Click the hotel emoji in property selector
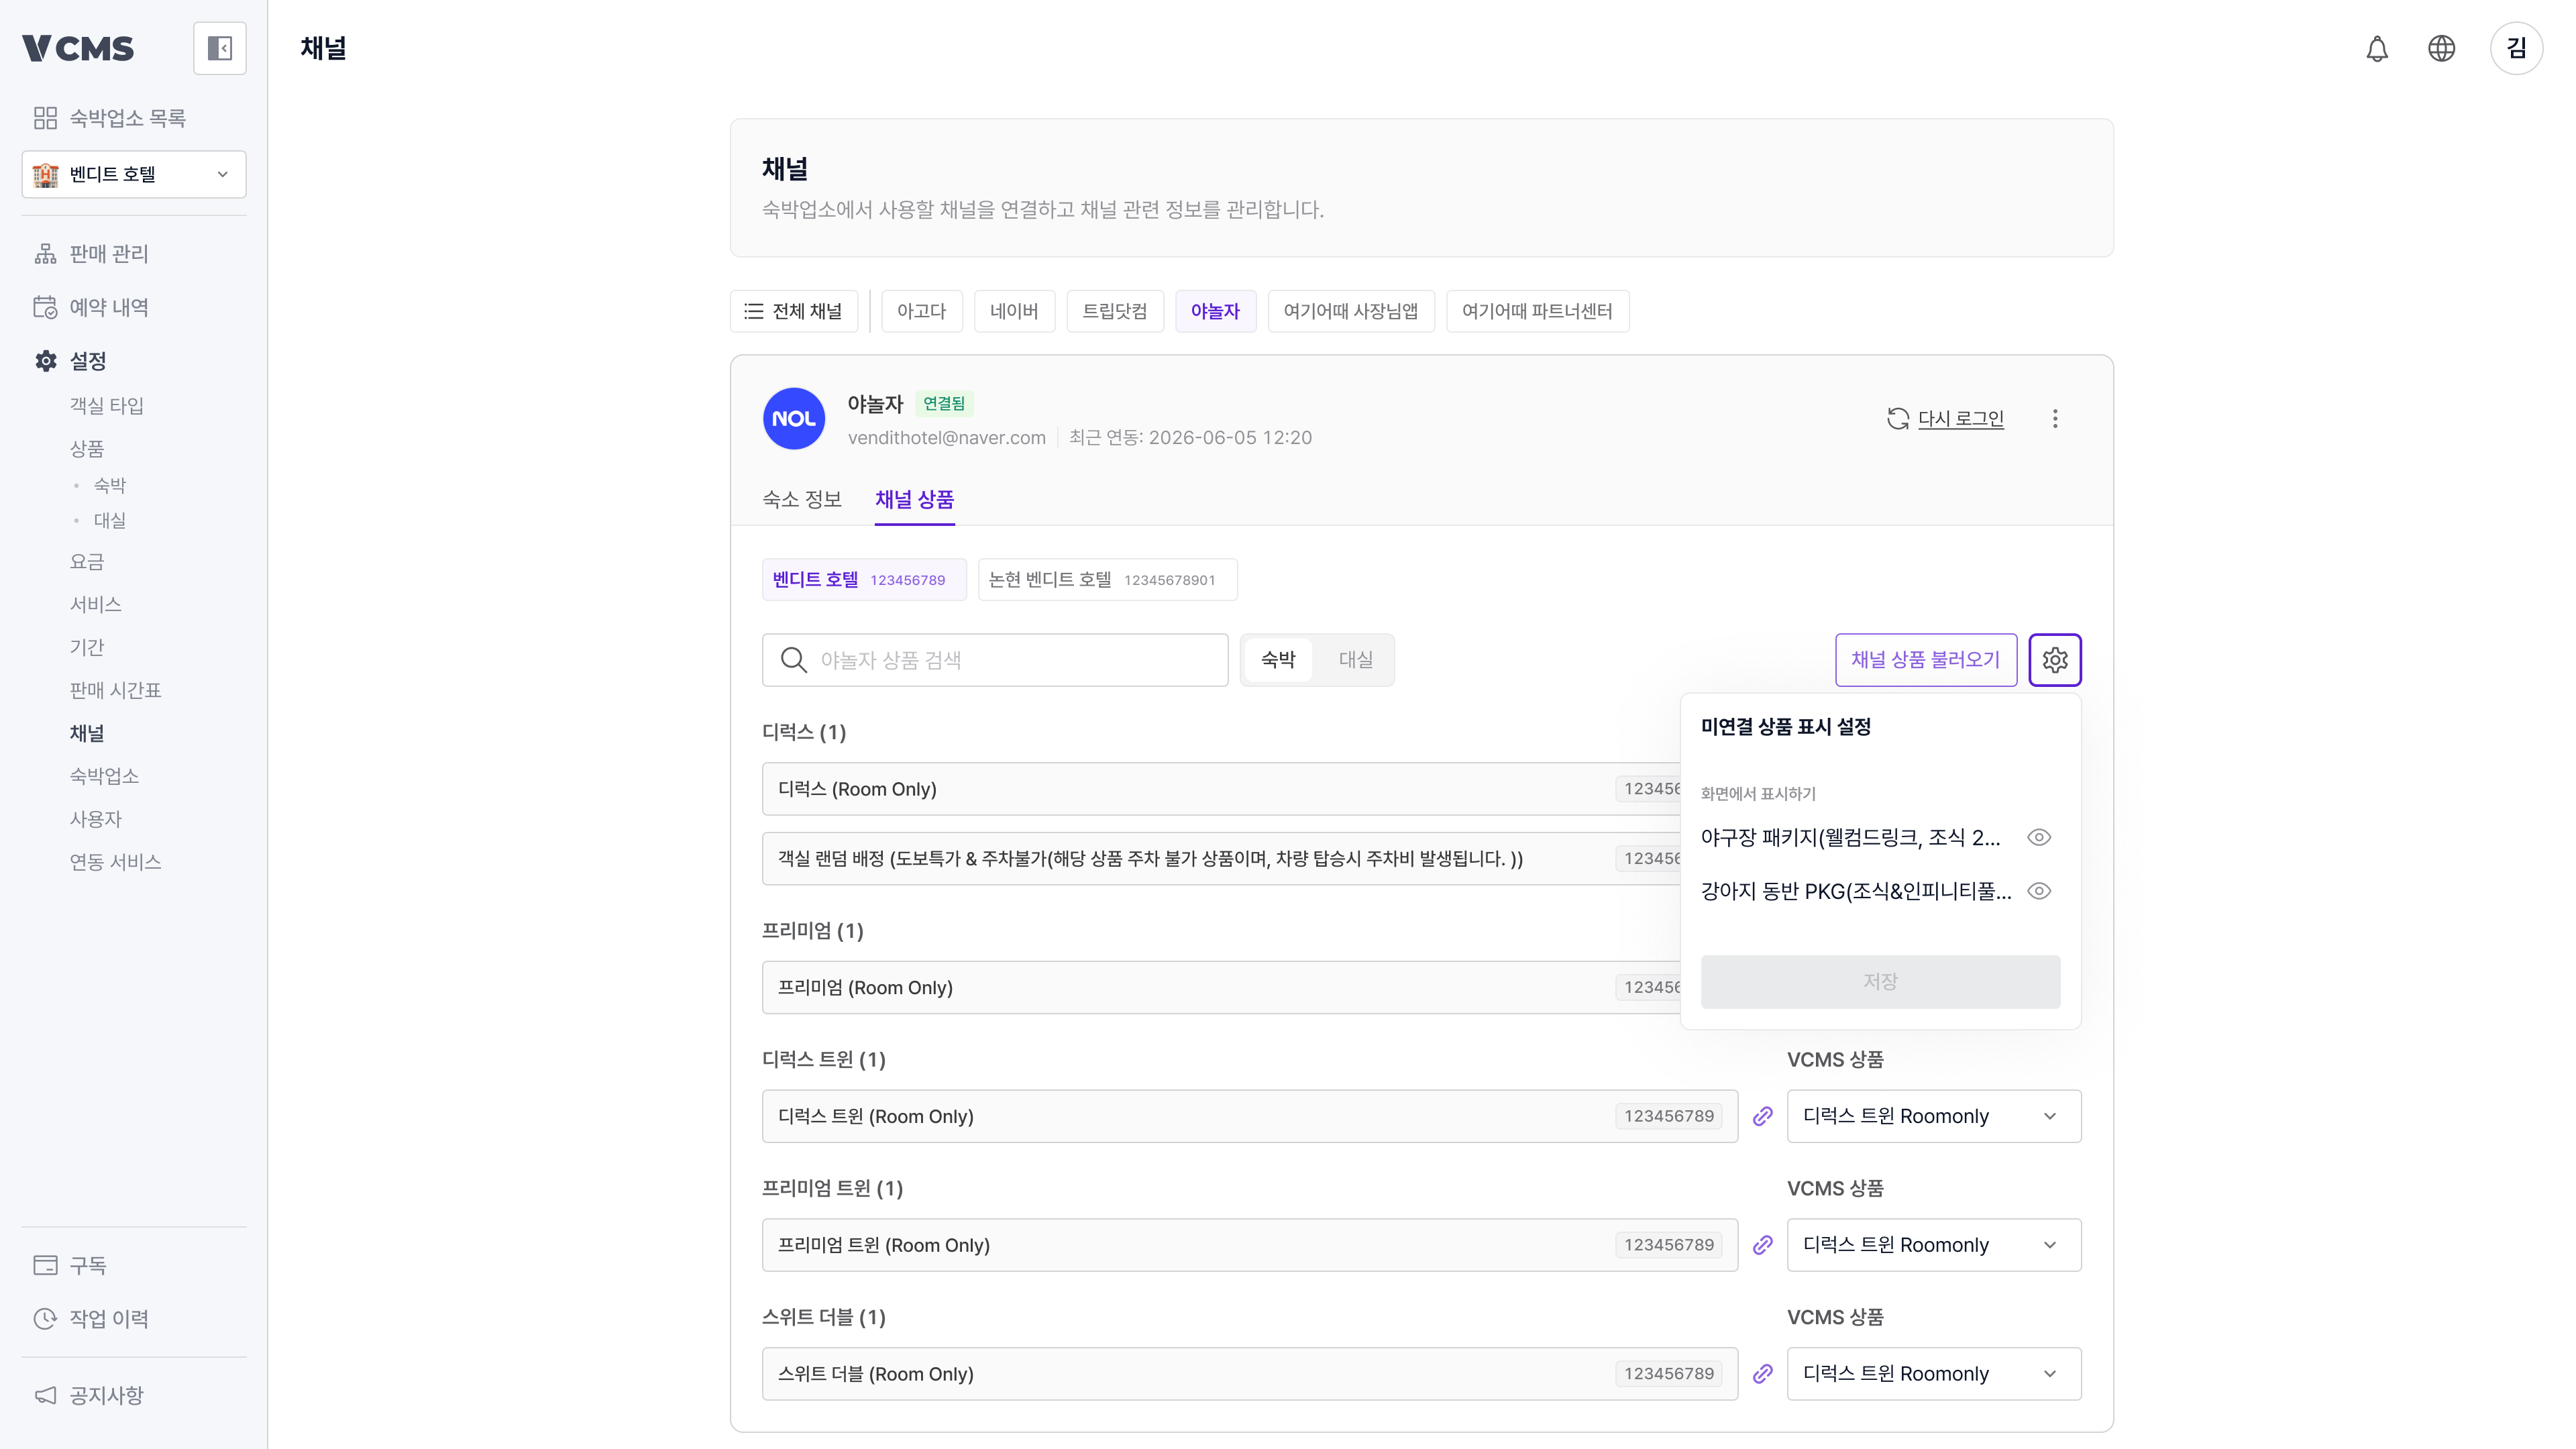Viewport: 2576px width, 1449px height. coord(46,175)
